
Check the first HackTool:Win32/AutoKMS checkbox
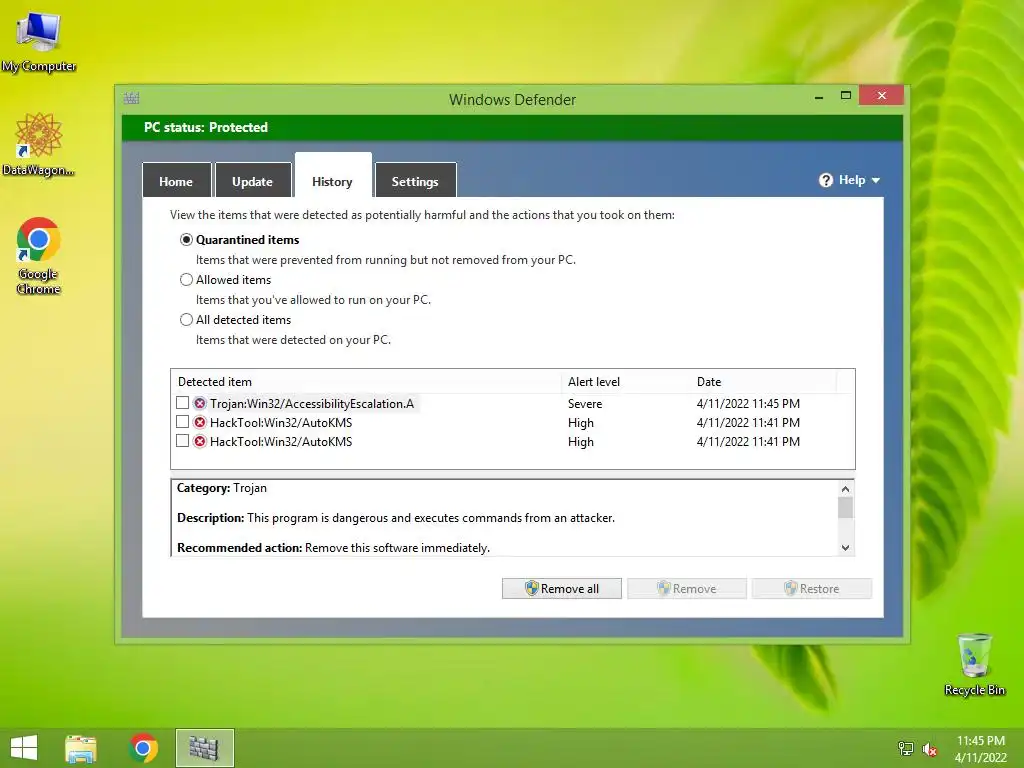(183, 422)
